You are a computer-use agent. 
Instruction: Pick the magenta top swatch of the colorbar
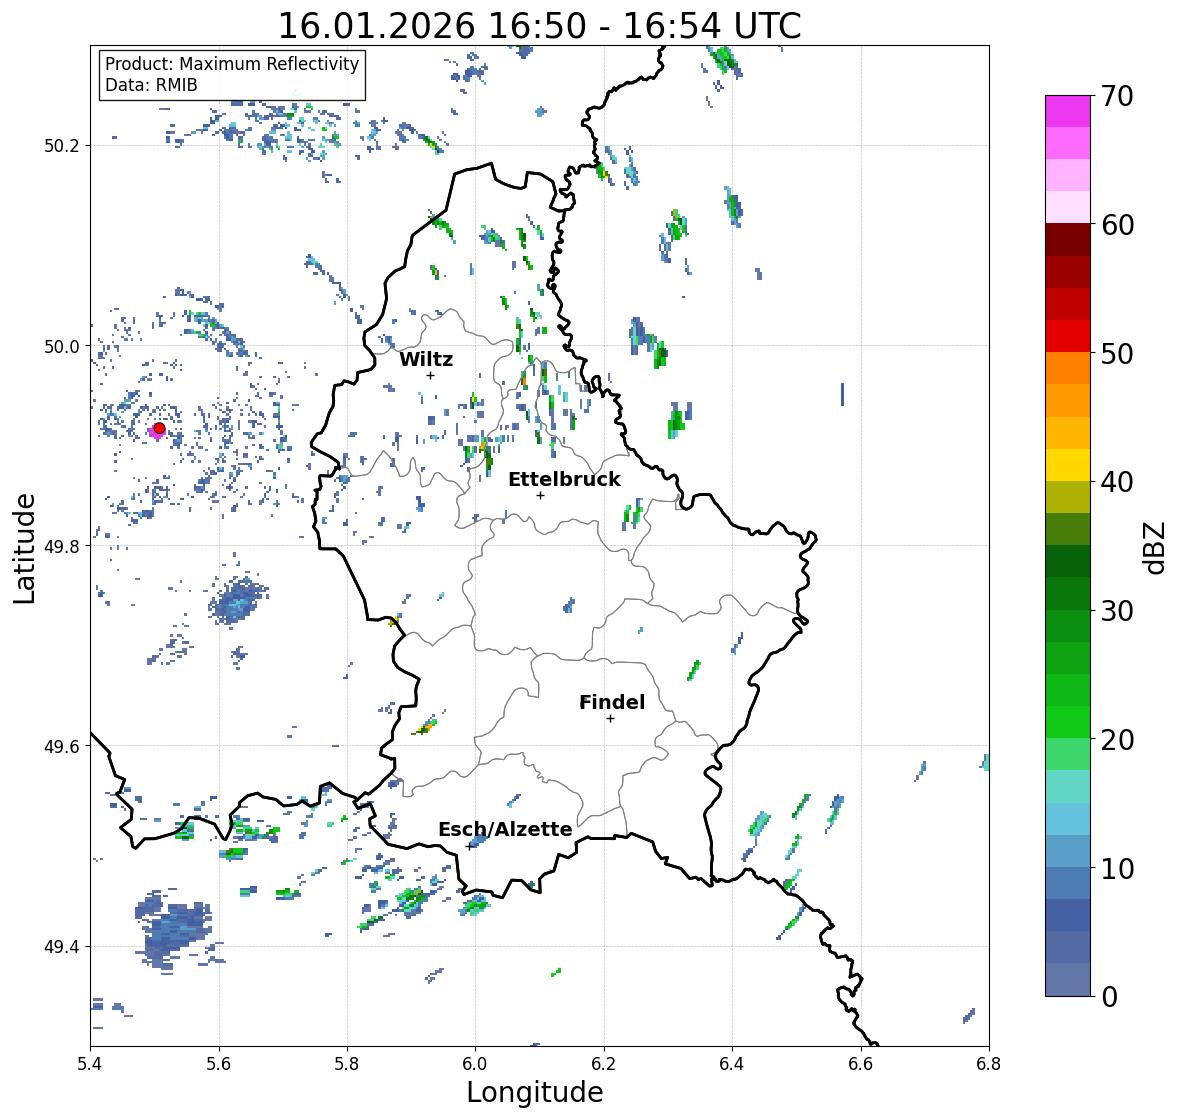click(x=1068, y=111)
